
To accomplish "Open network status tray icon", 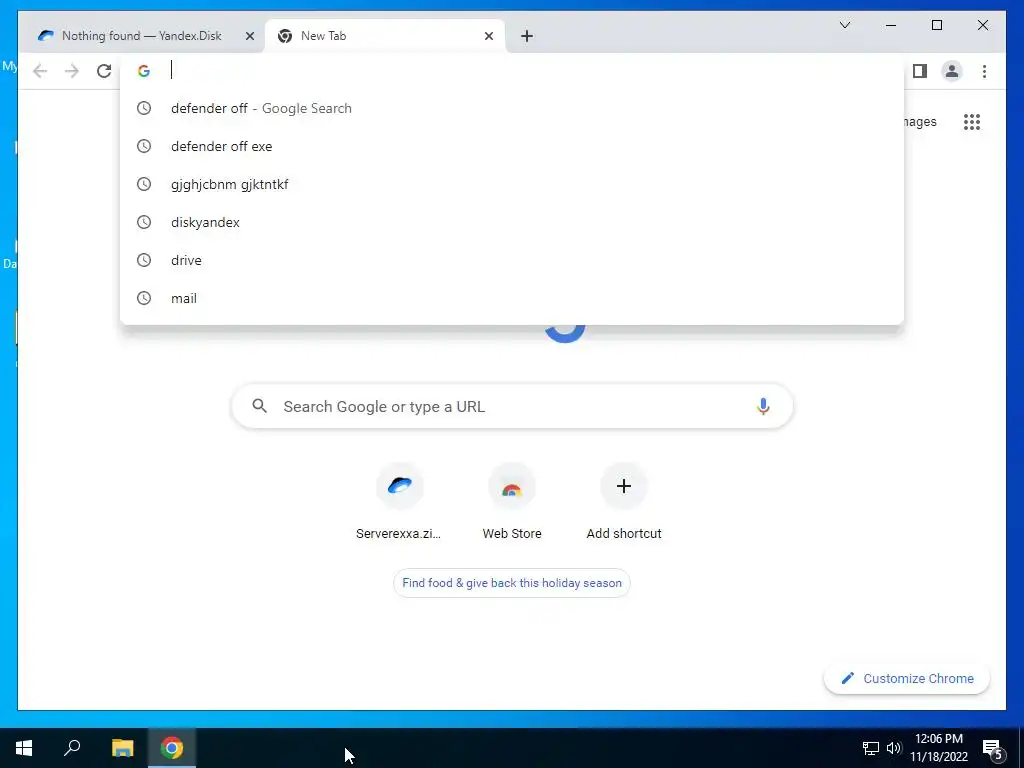I will [871, 748].
